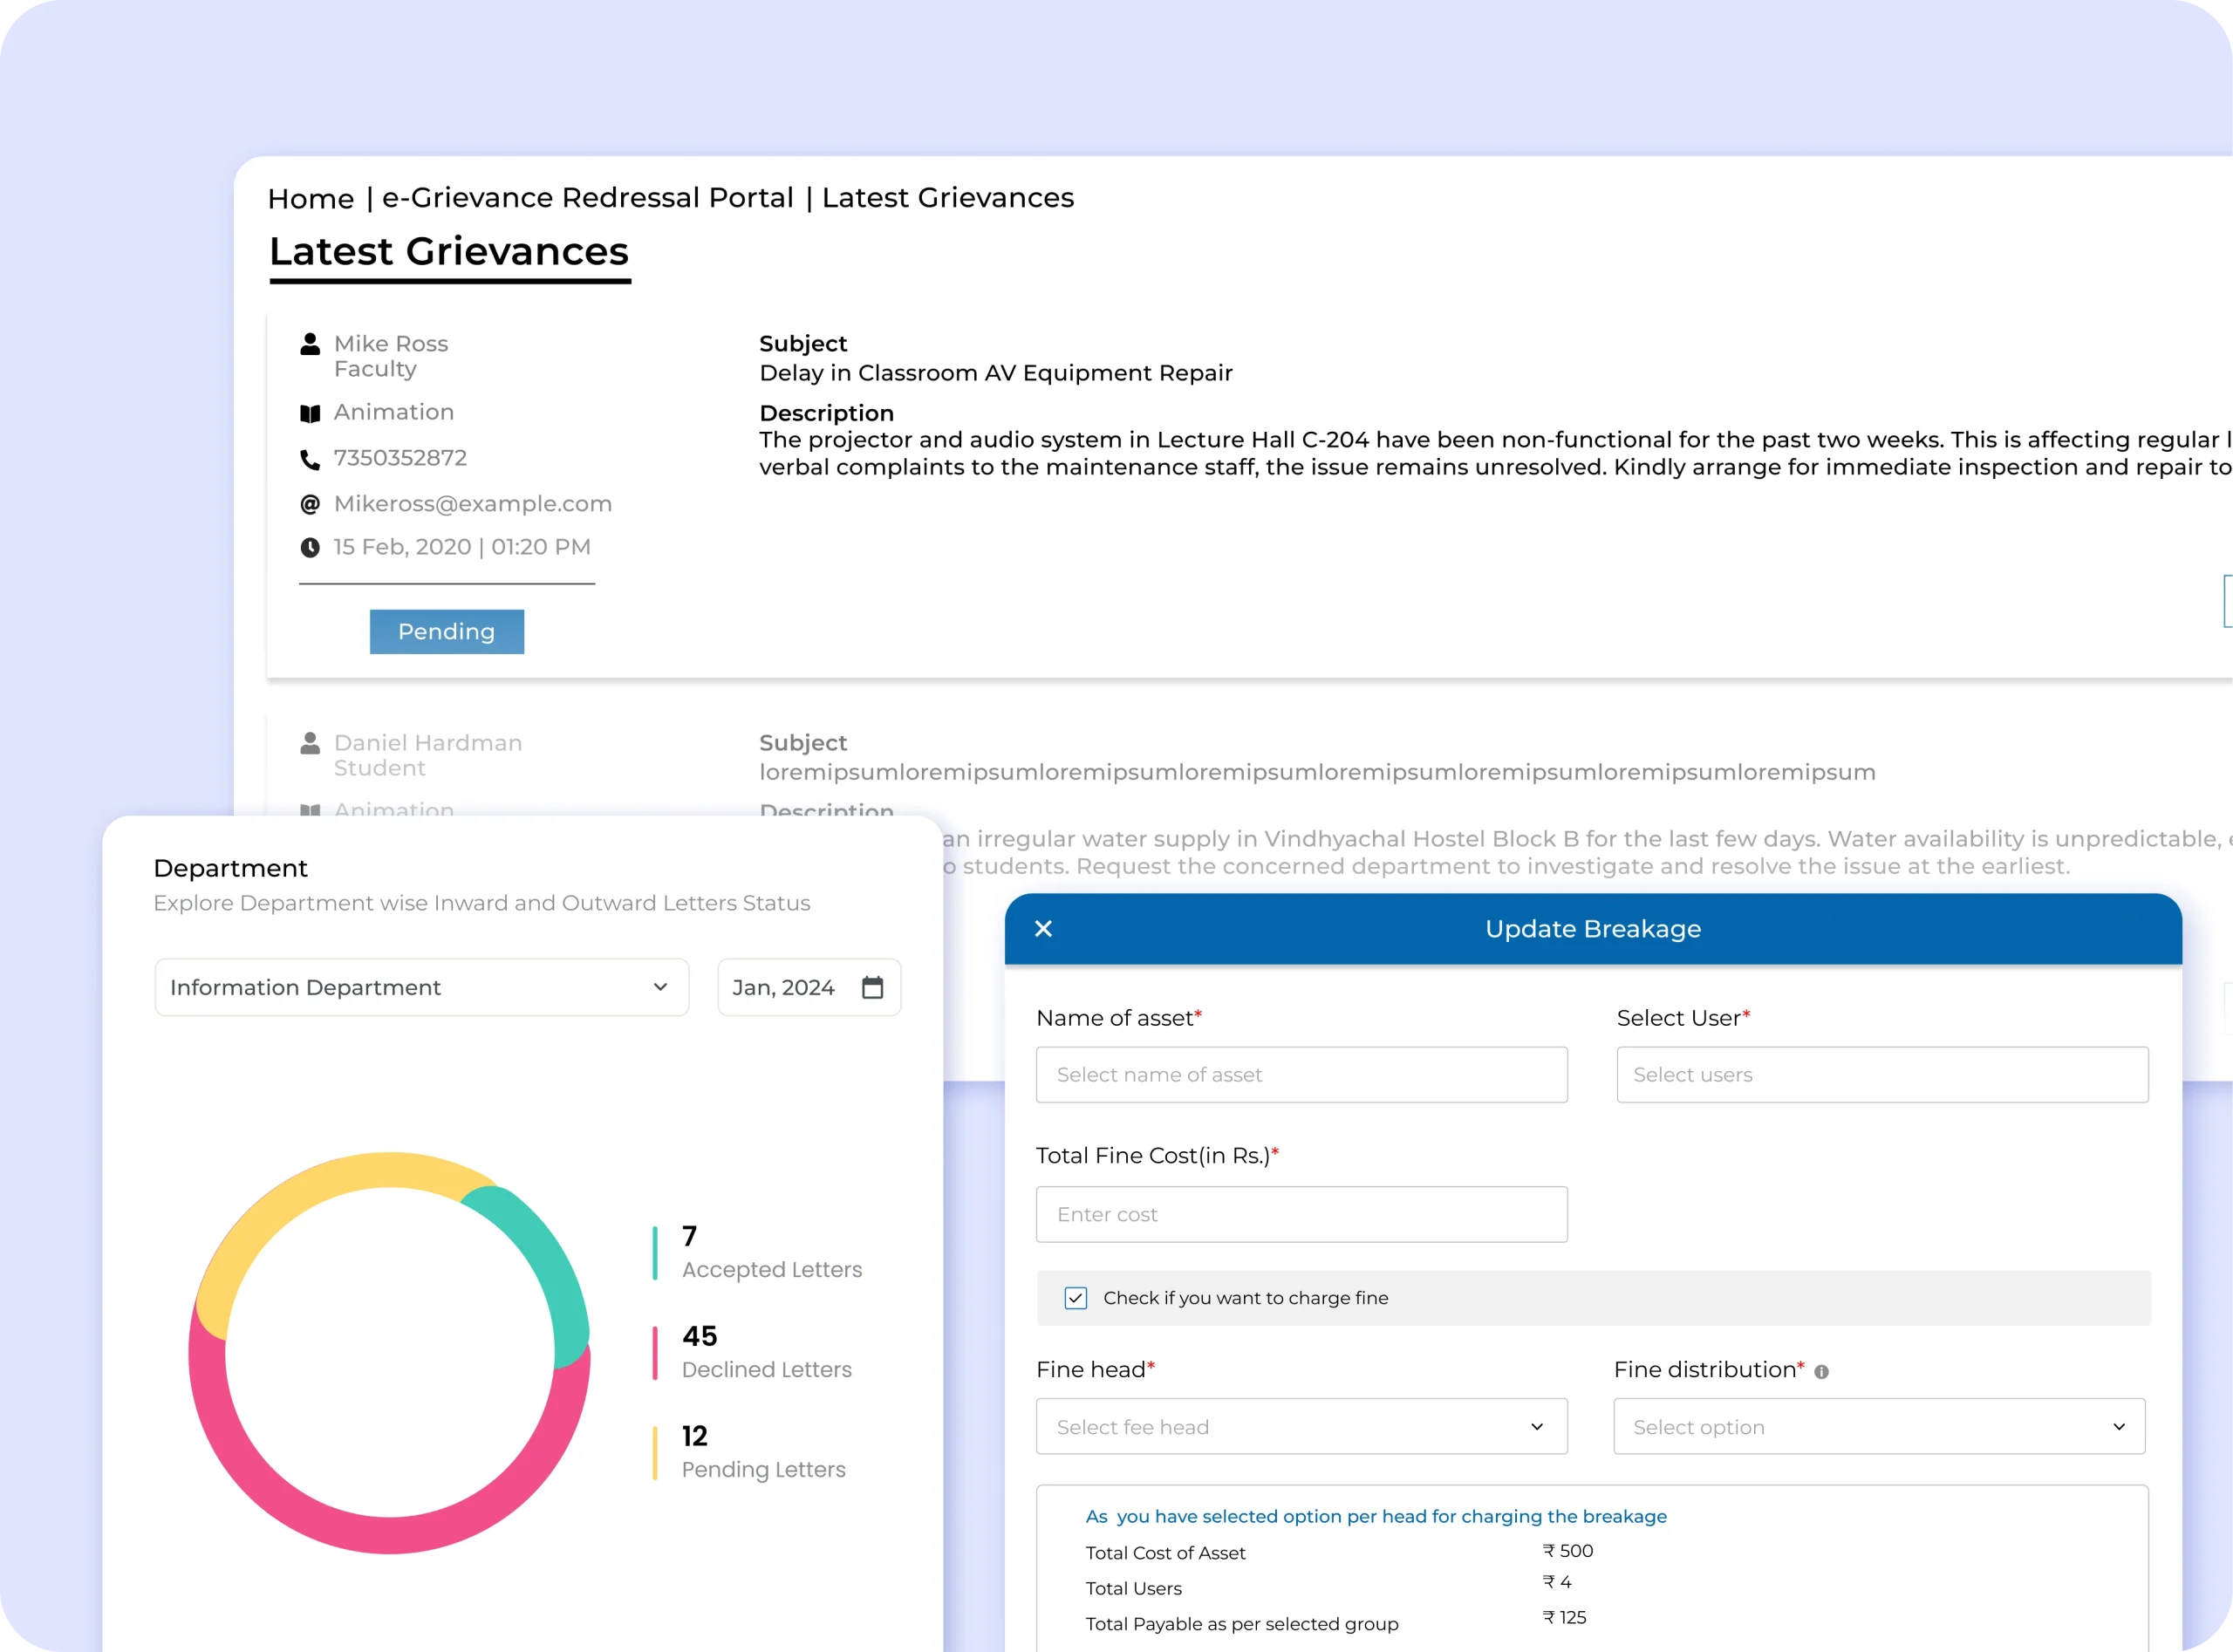This screenshot has width=2233, height=1652.
Task: Click the phone icon beside 7350352872
Action: point(310,460)
